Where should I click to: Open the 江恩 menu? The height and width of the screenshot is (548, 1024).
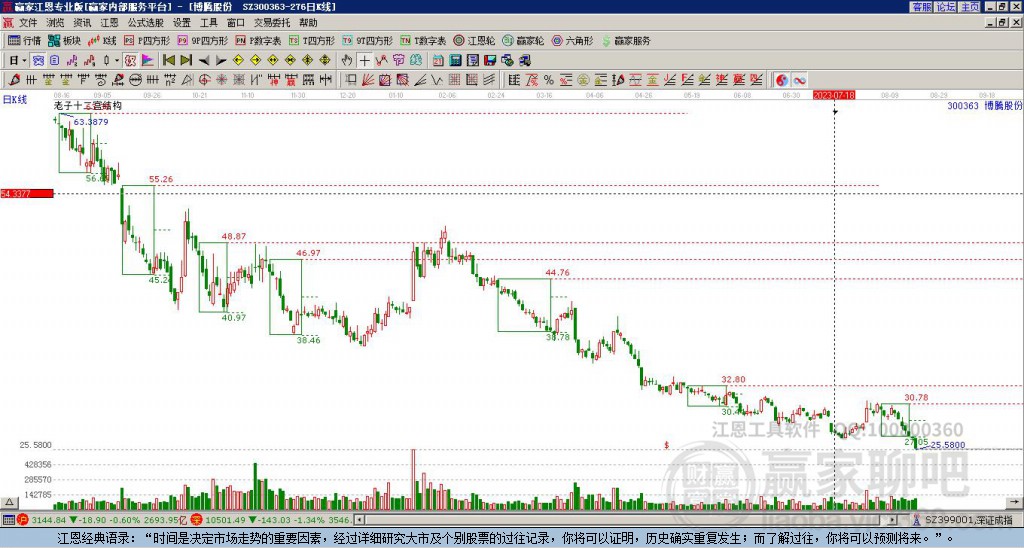point(109,23)
